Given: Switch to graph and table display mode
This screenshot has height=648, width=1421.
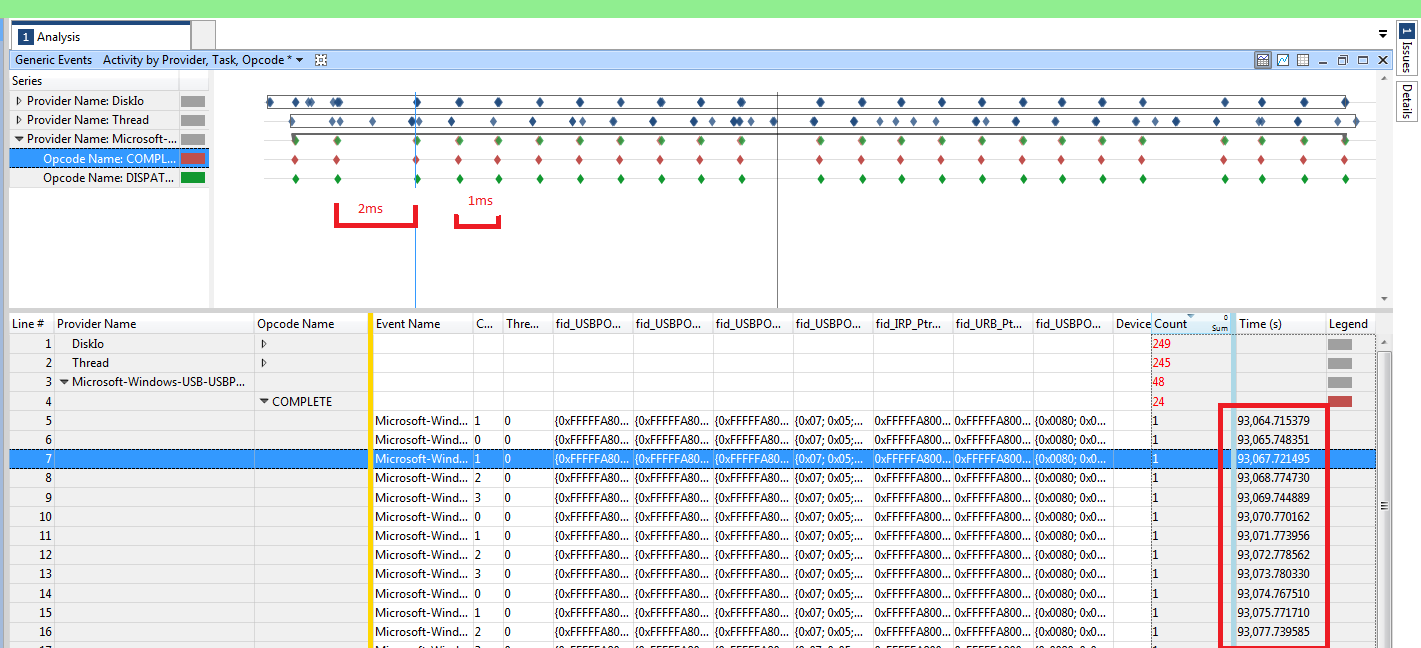Looking at the screenshot, I should click(1263, 60).
